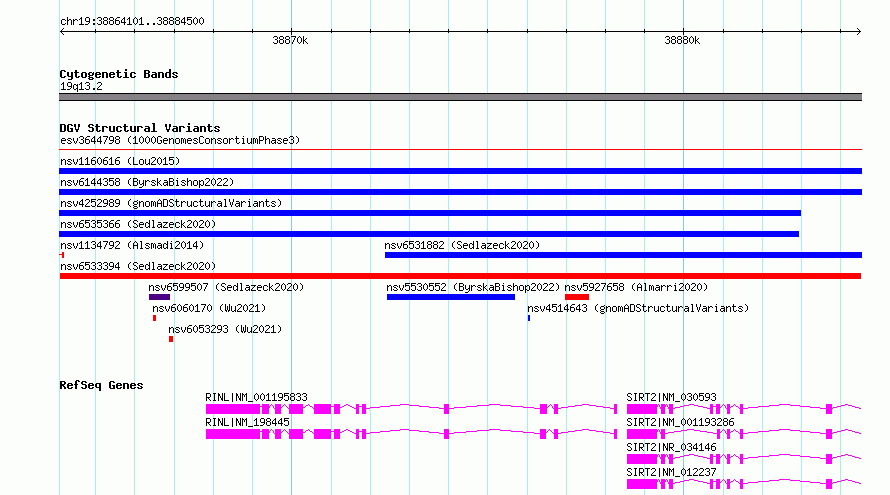Click the 19q13.2 band label
Image resolution: width=890 pixels, height=495 pixels.
point(81,86)
